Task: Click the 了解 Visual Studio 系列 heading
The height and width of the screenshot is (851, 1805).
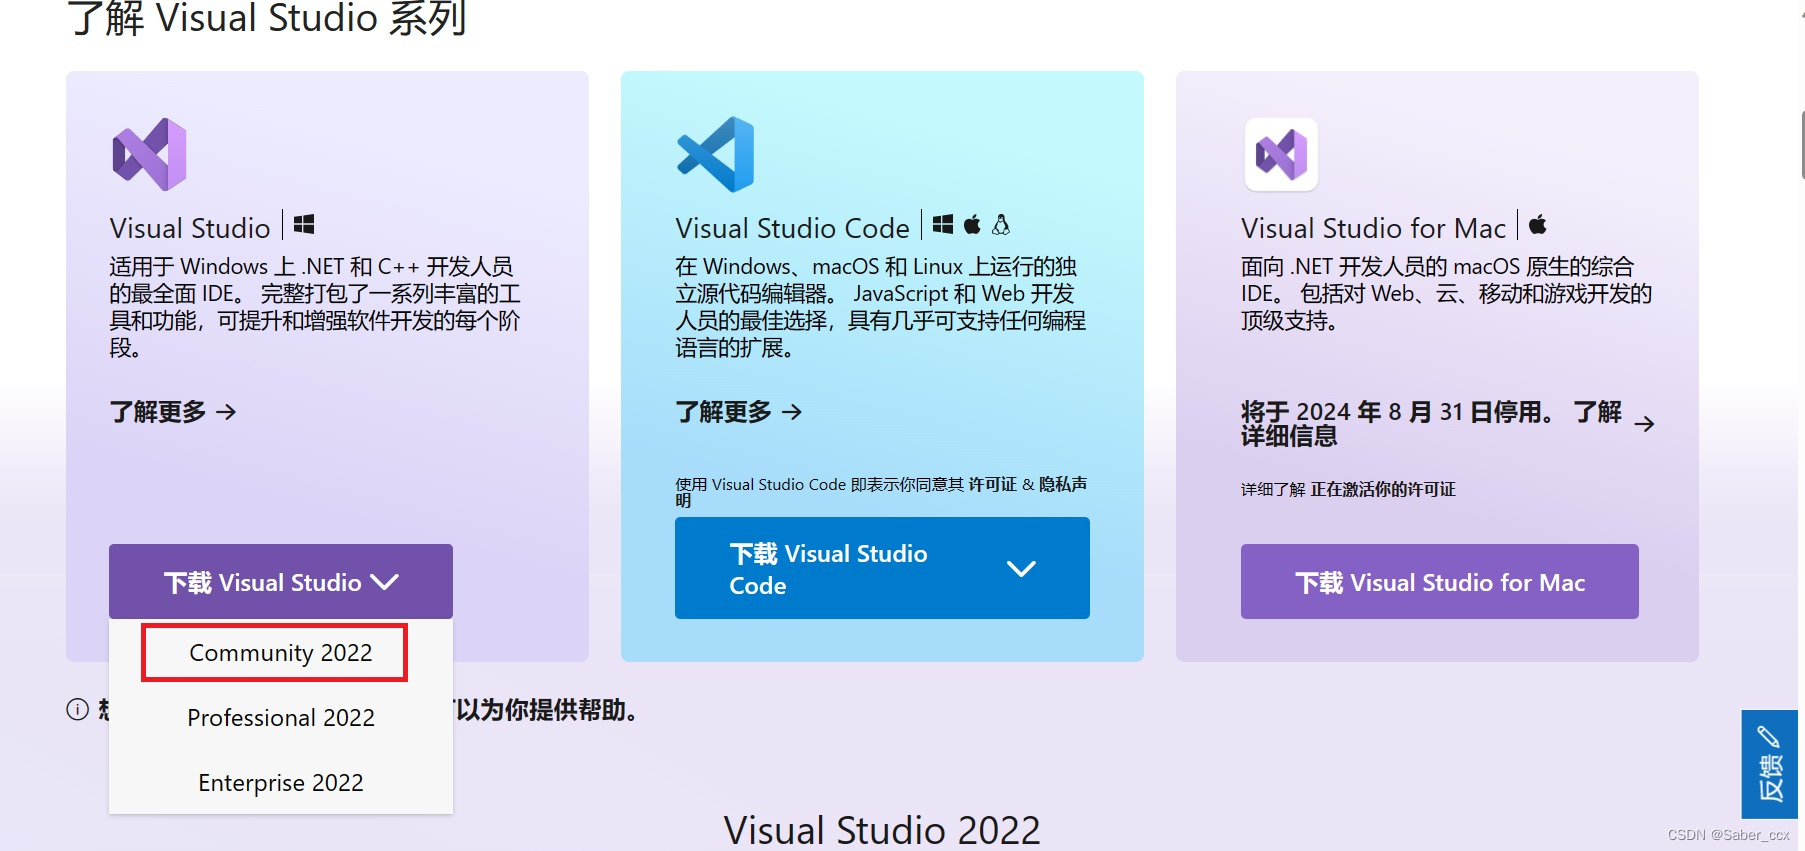Action: coord(267,18)
